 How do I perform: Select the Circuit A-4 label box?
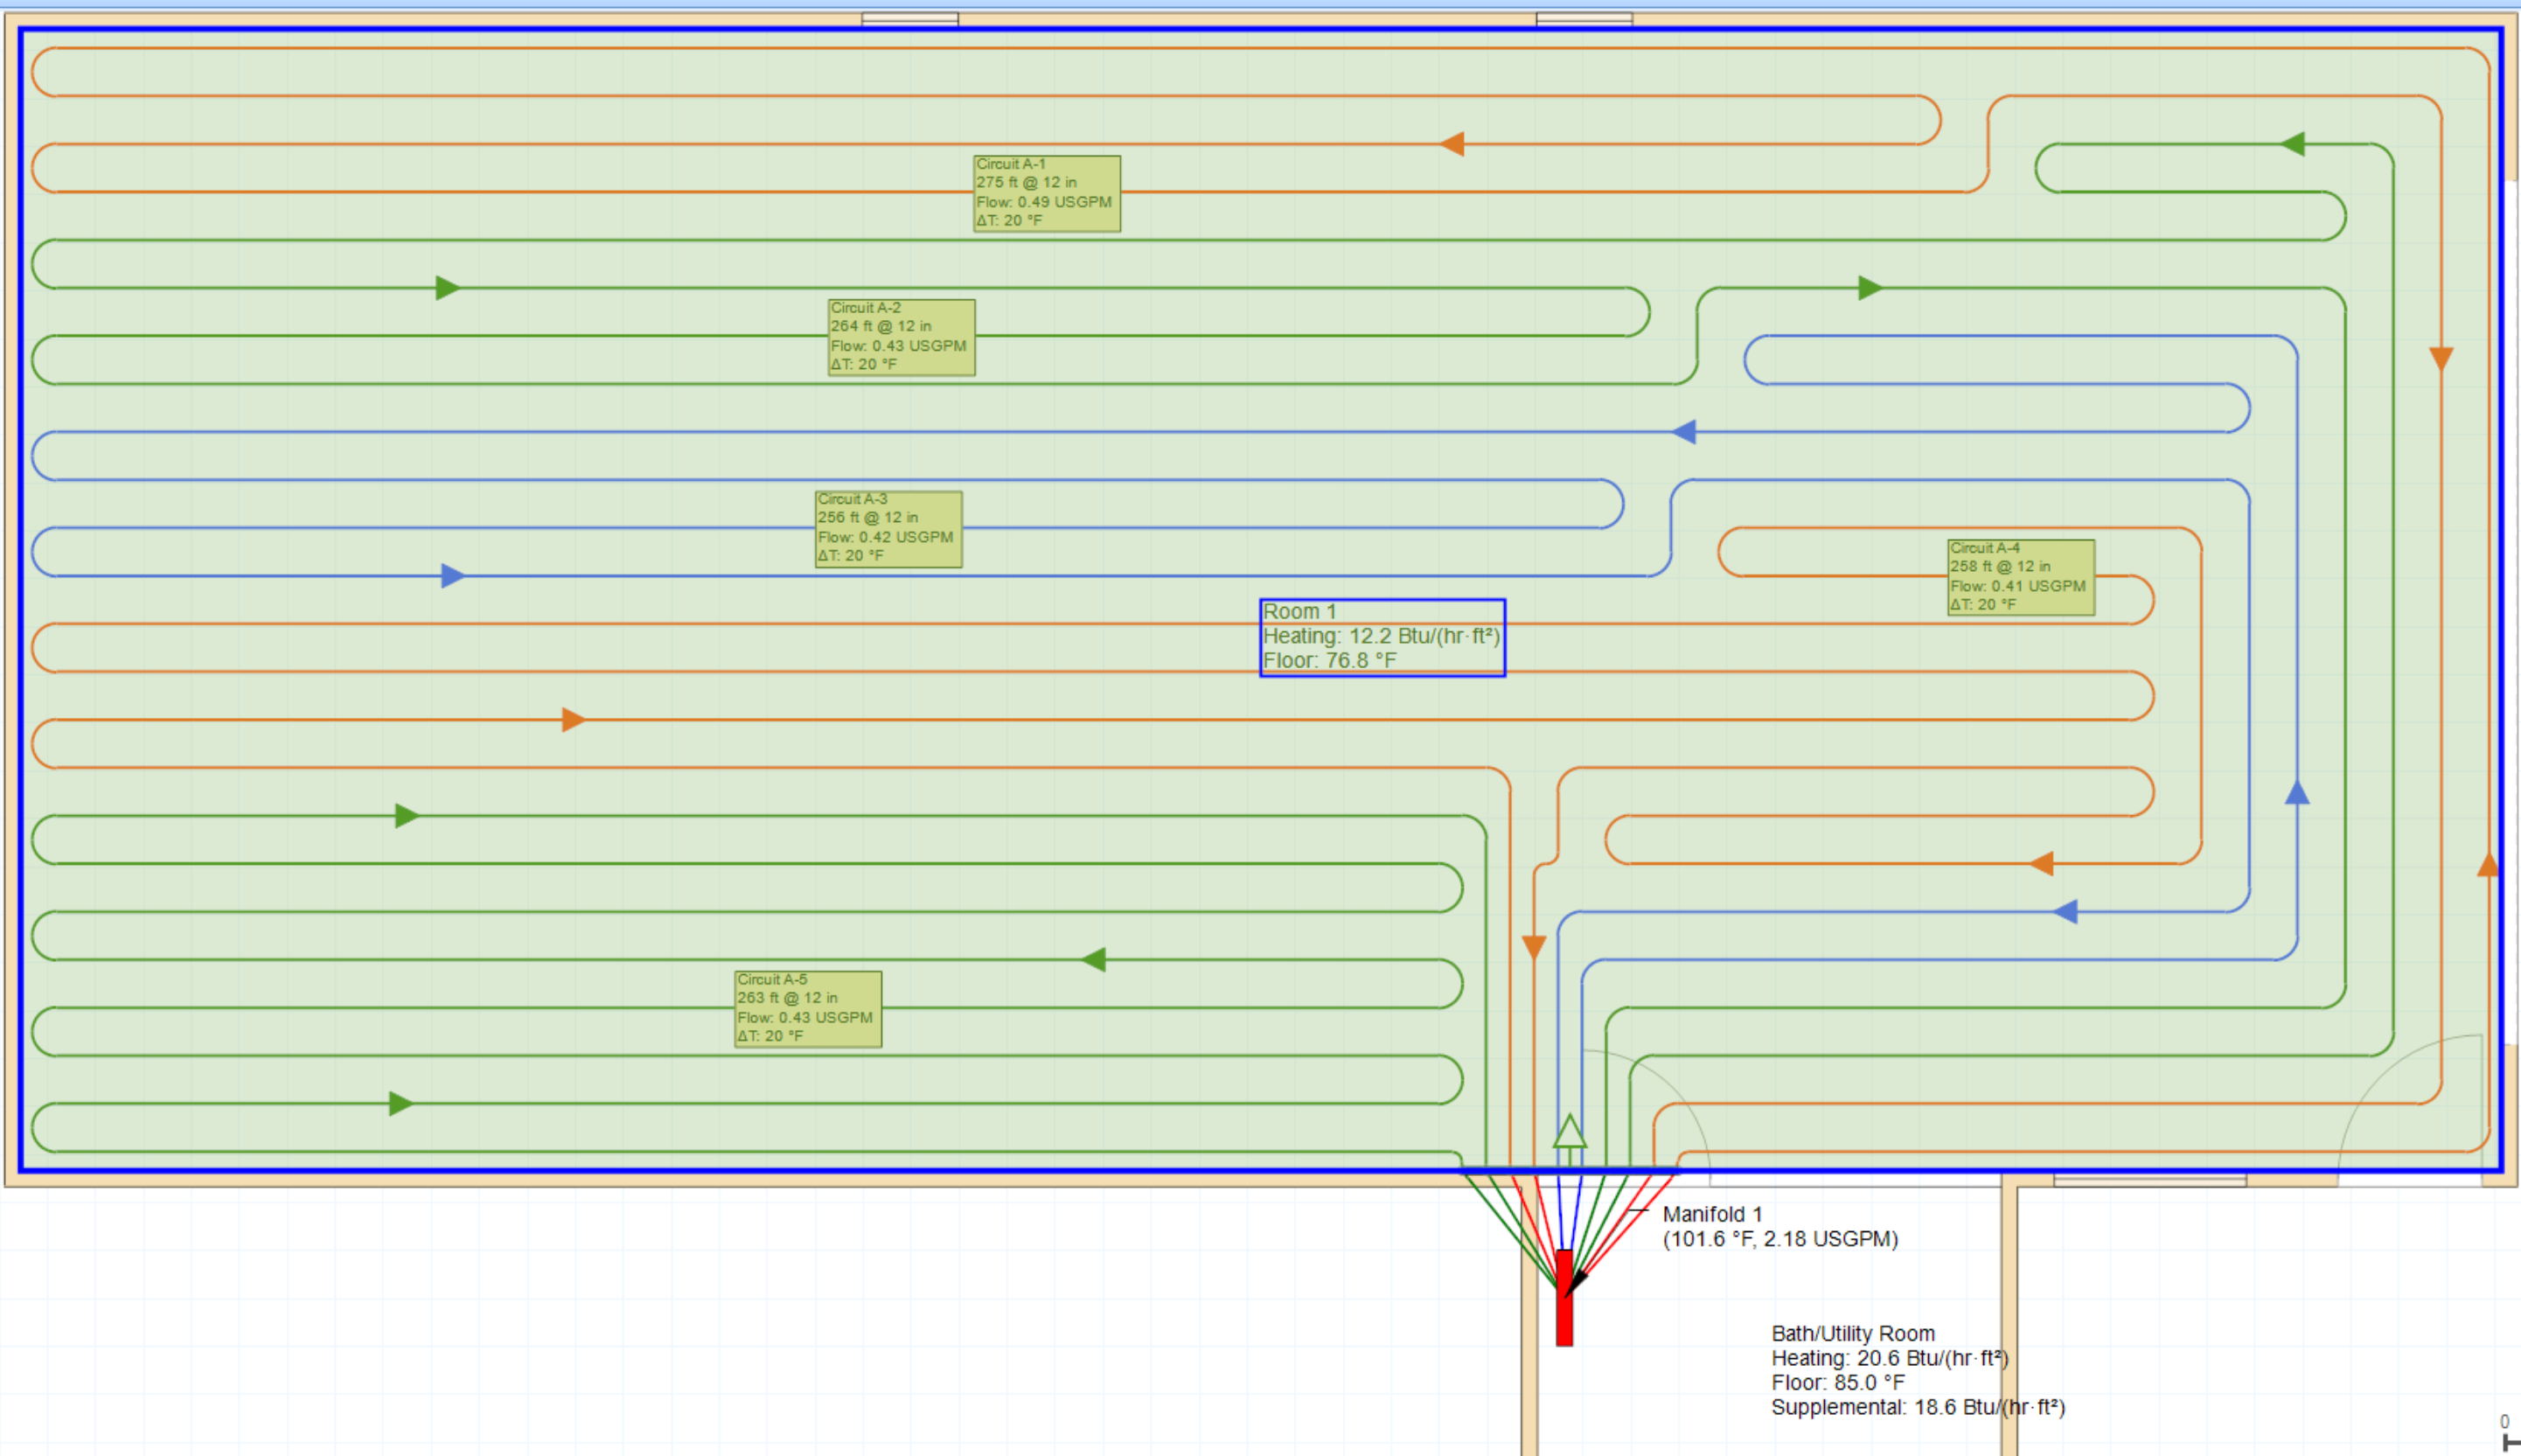point(2020,577)
